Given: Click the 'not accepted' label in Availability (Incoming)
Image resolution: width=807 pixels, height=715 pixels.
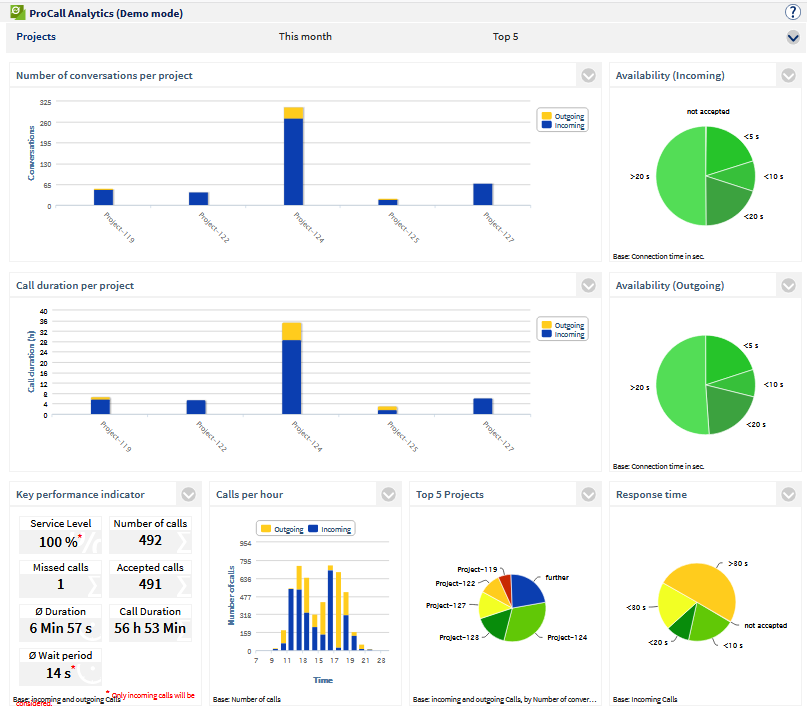Looking at the screenshot, I should [708, 111].
